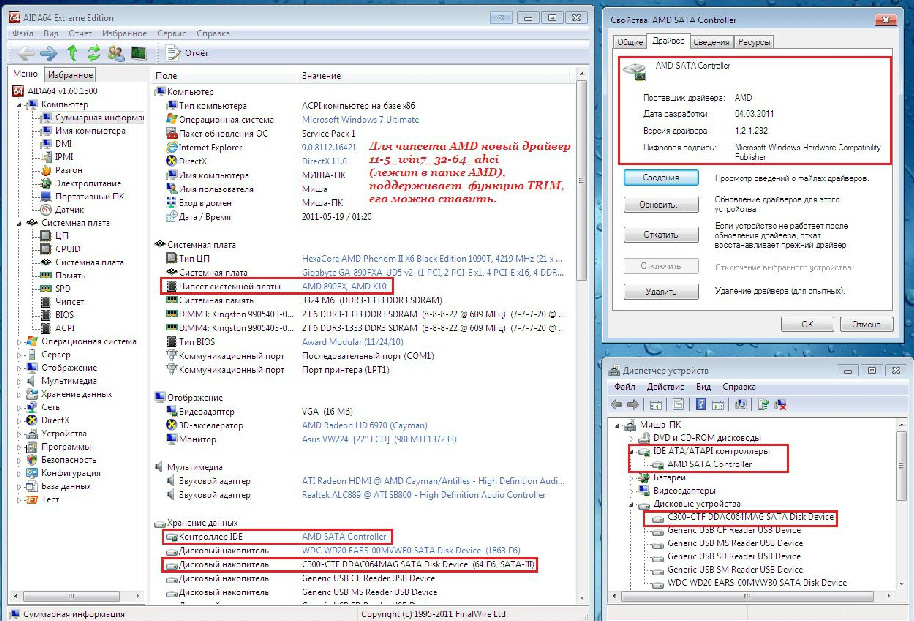914x621 pixels.
Task: Click the blue Help question mark icon
Action: pyautogui.click(x=701, y=404)
